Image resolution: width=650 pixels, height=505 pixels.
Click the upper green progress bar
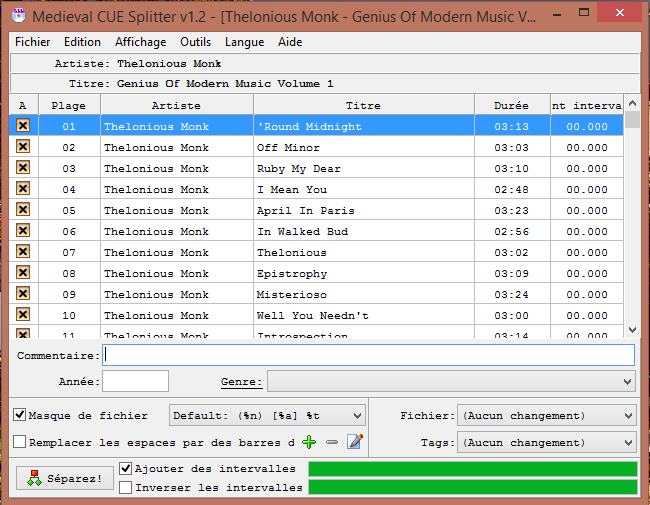pos(473,469)
